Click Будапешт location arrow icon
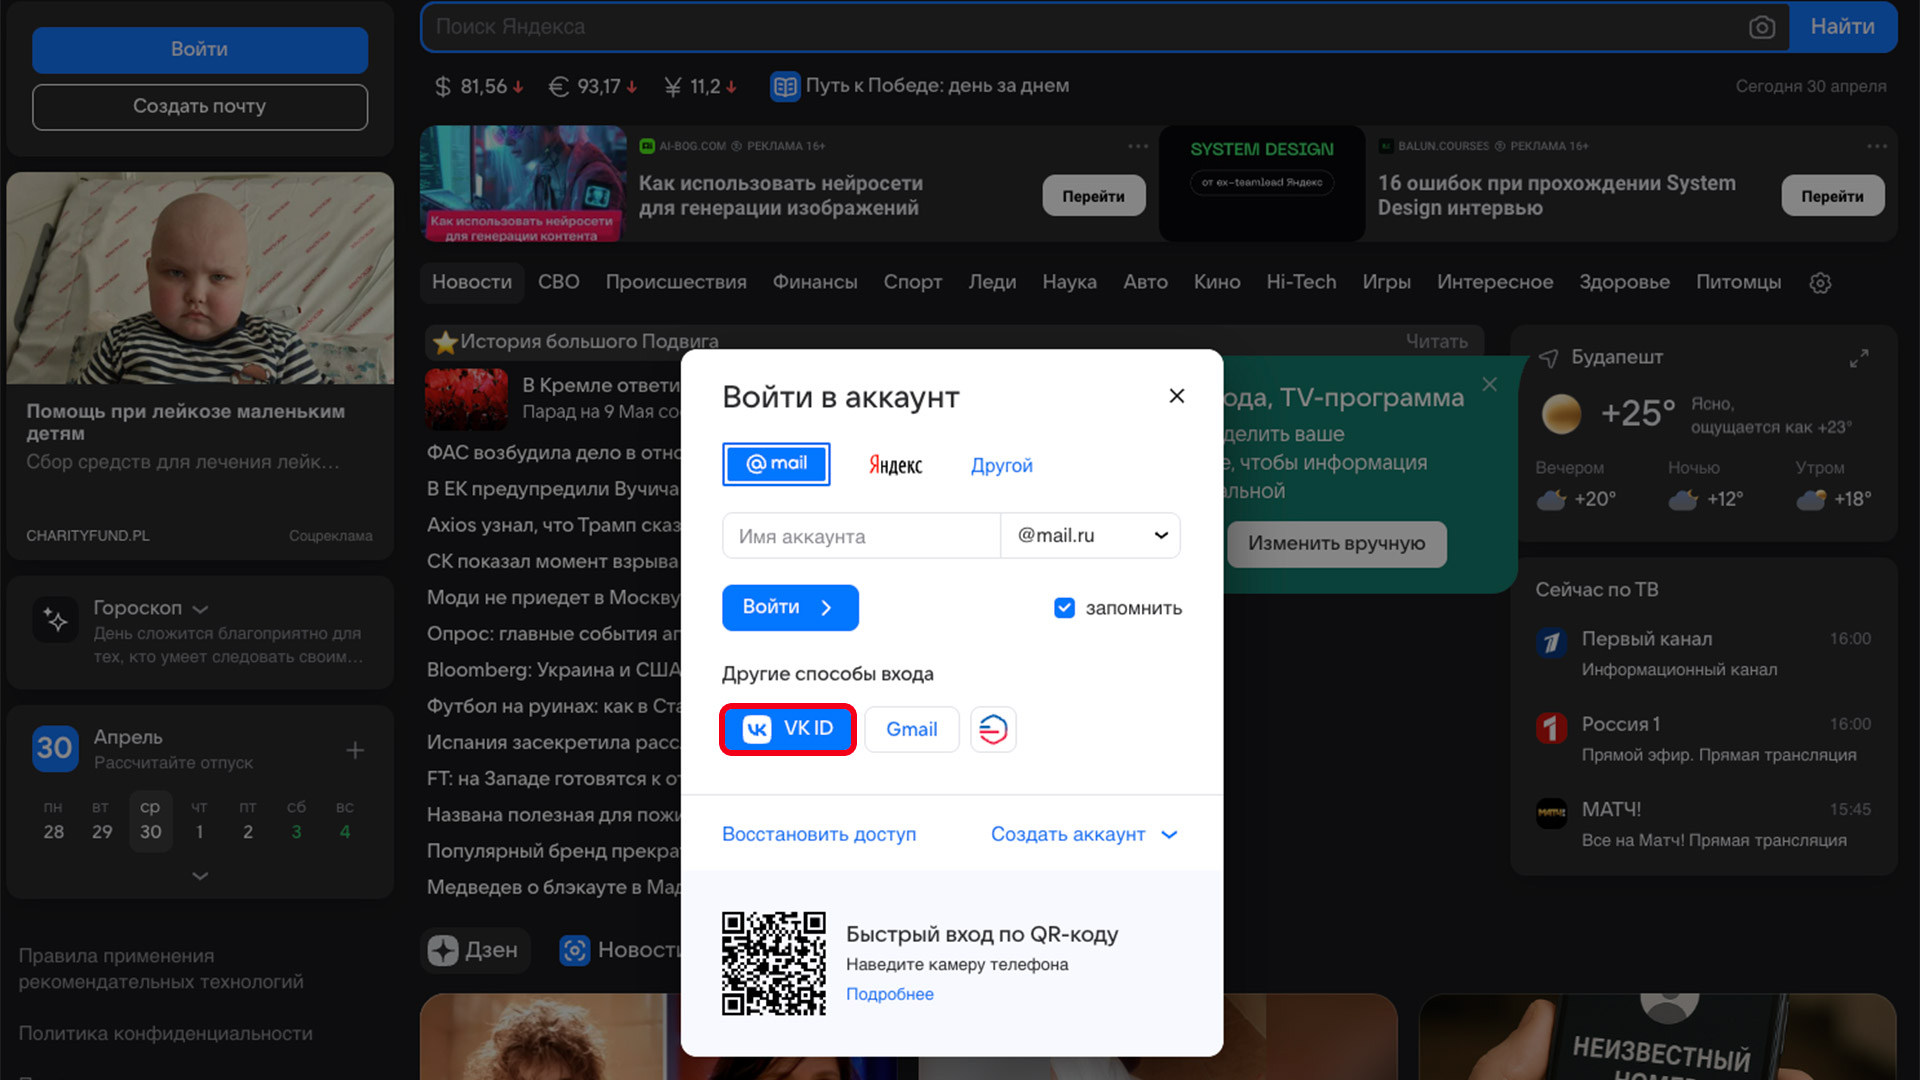The width and height of the screenshot is (1920, 1080). (1548, 358)
